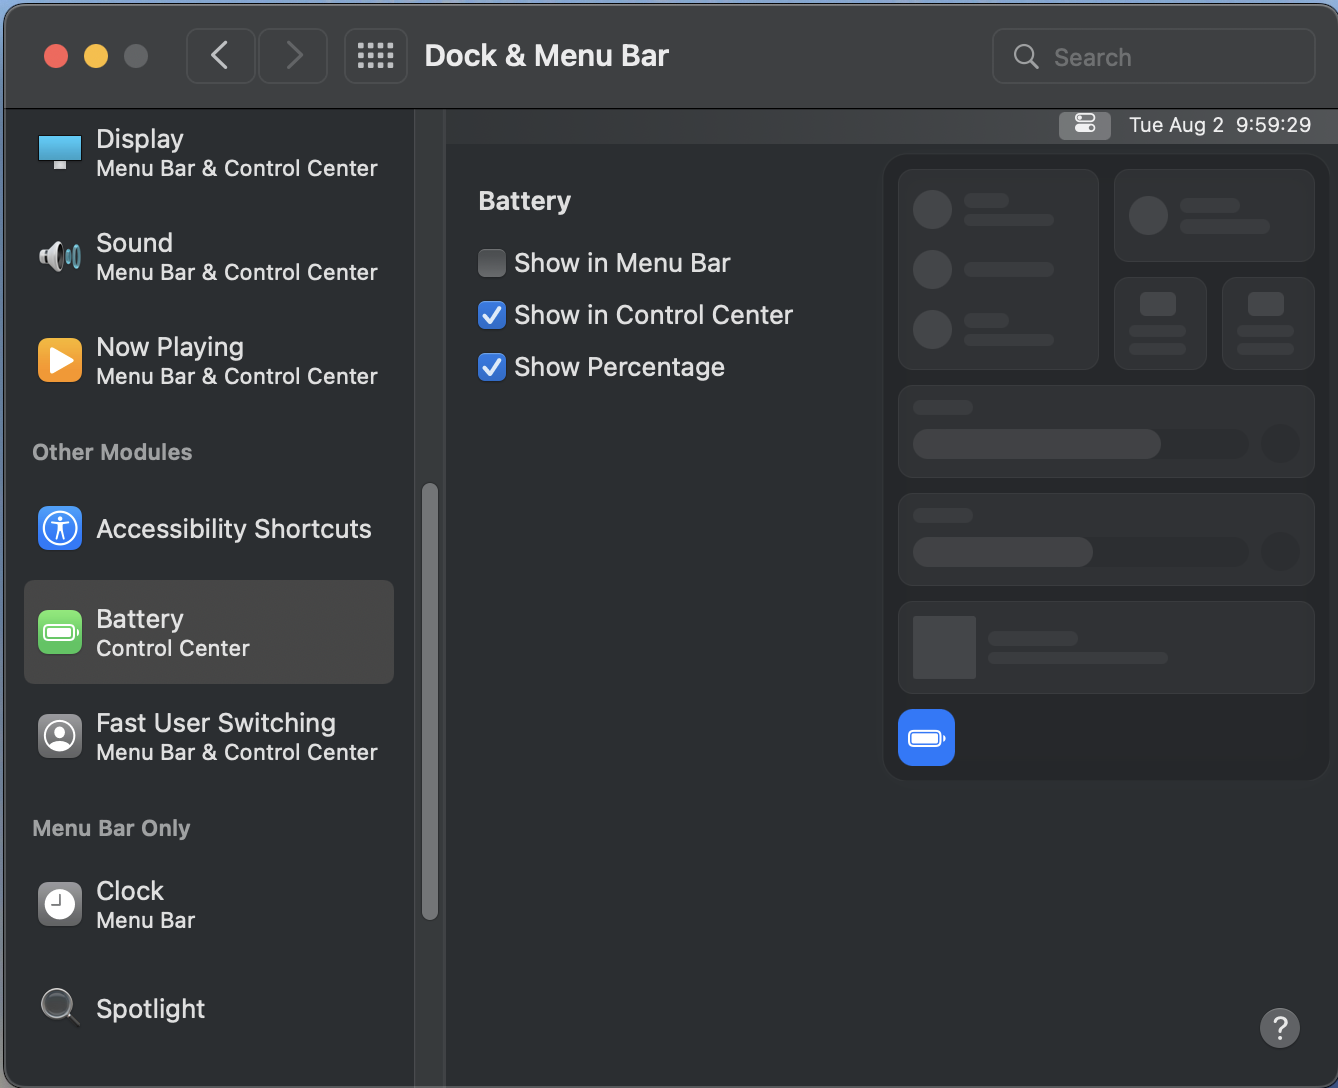Open help with the question mark button
Screen dimensions: 1338x1088
1280,1027
